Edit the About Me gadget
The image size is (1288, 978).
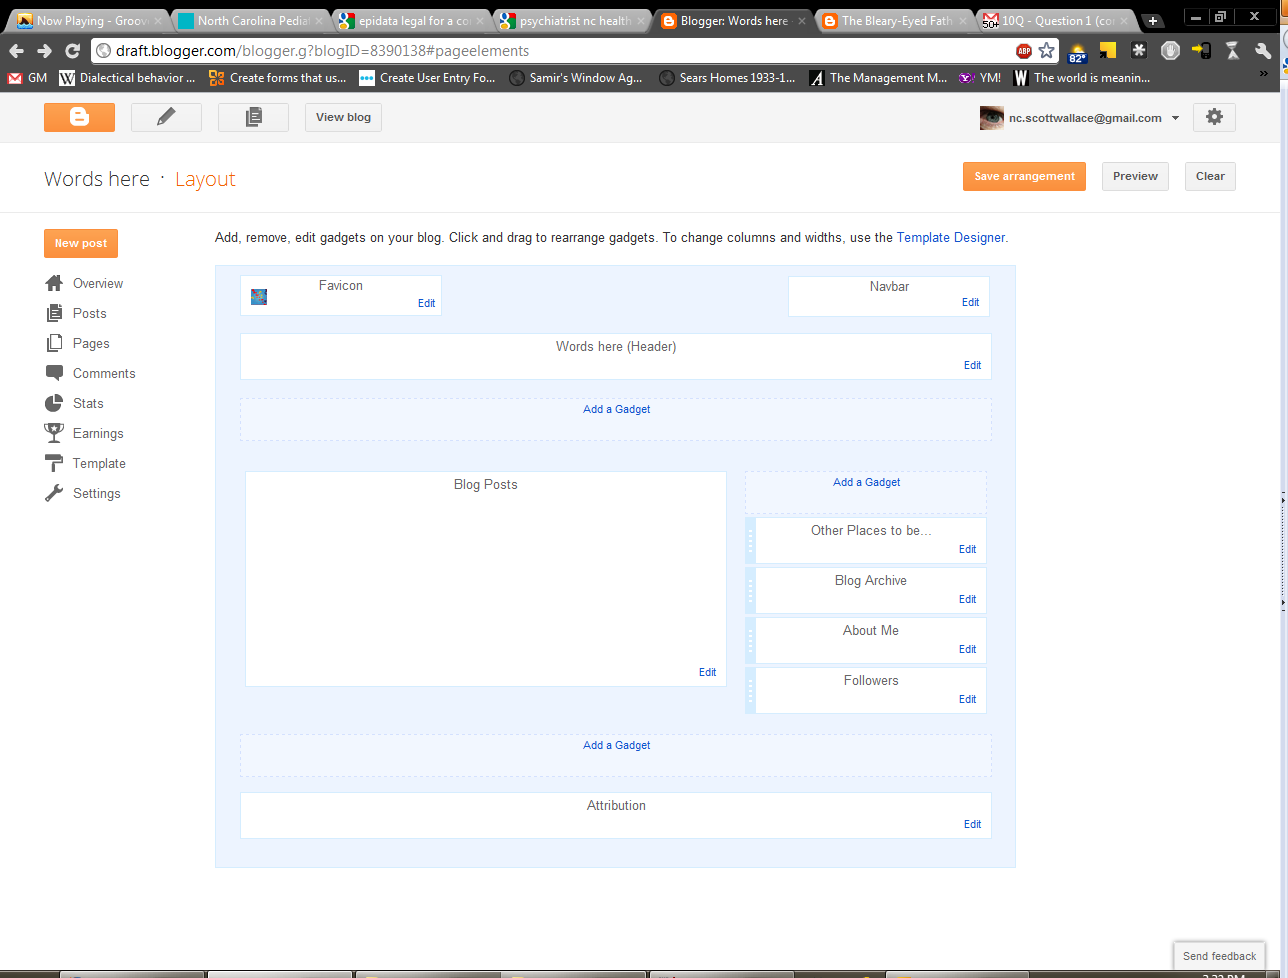click(968, 649)
